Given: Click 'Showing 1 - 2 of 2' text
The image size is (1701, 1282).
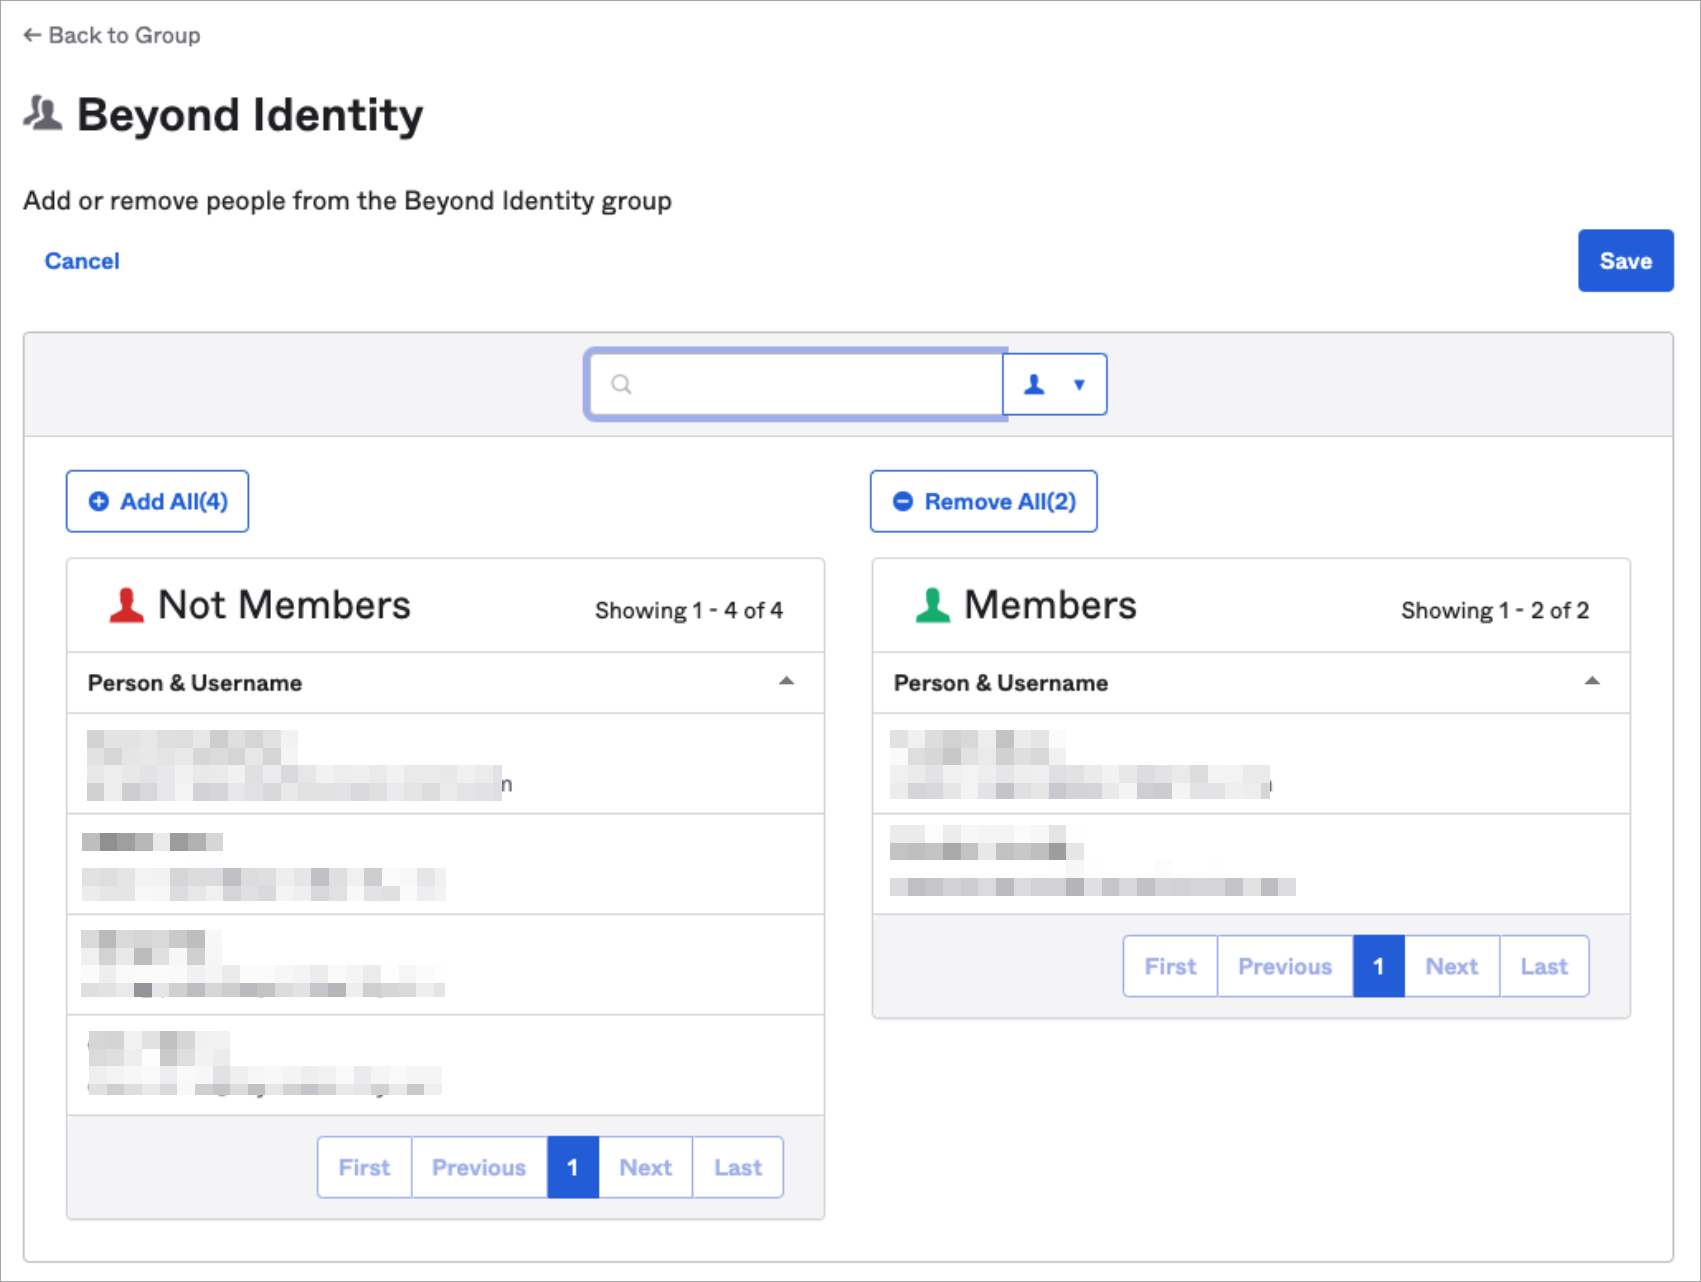Looking at the screenshot, I should [1495, 610].
